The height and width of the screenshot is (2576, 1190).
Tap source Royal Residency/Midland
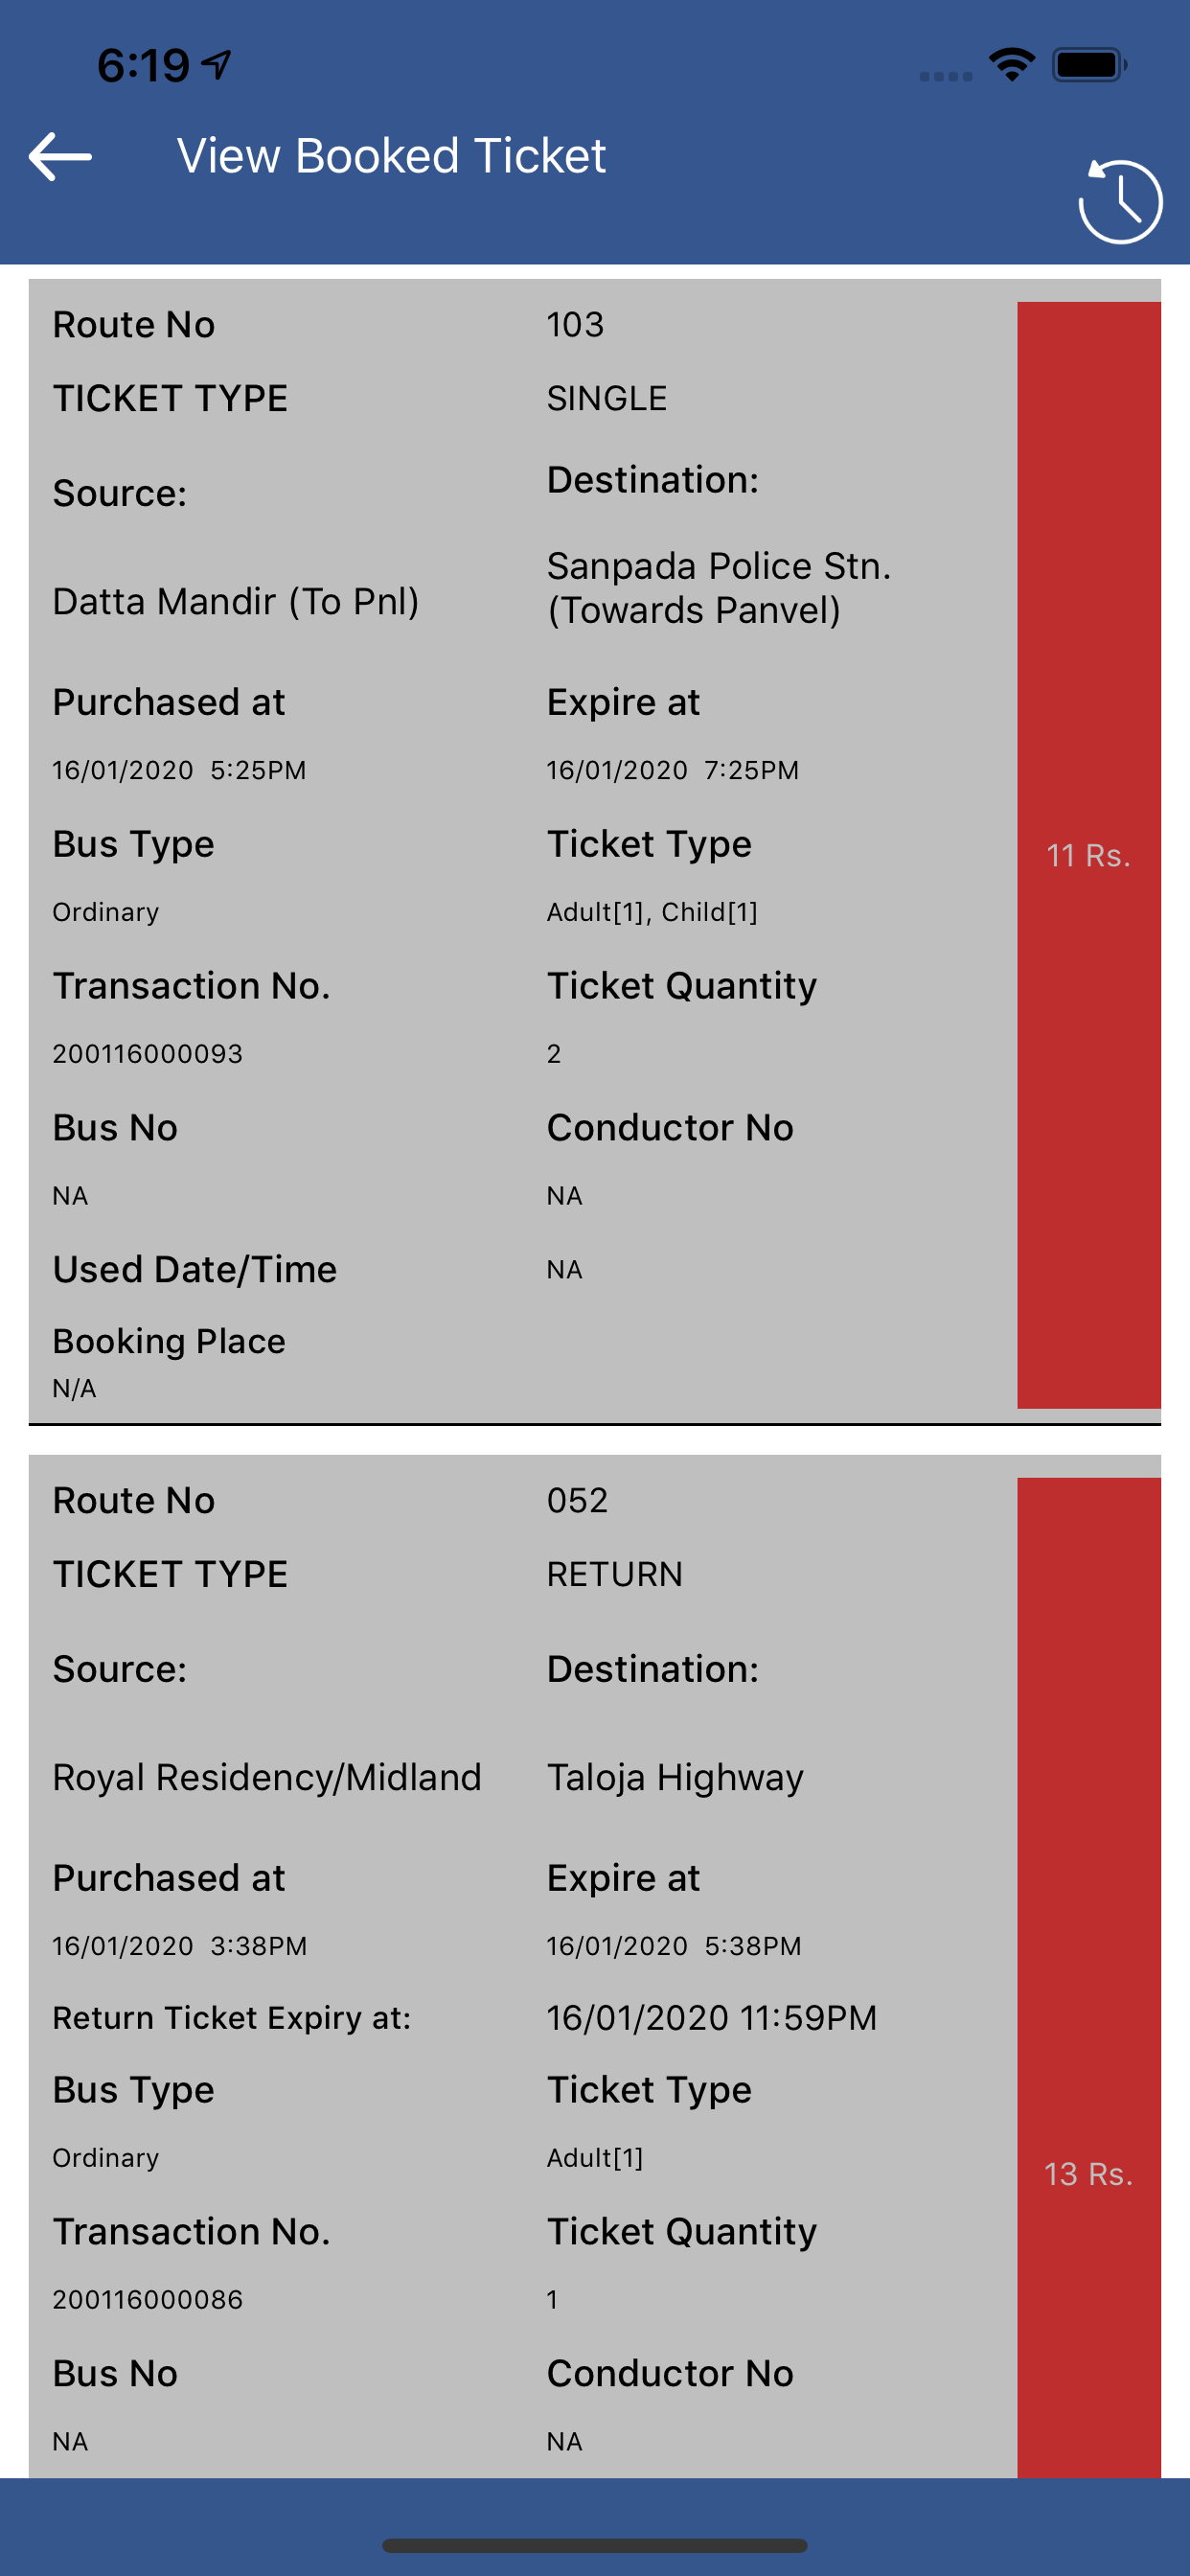pyautogui.click(x=267, y=1778)
